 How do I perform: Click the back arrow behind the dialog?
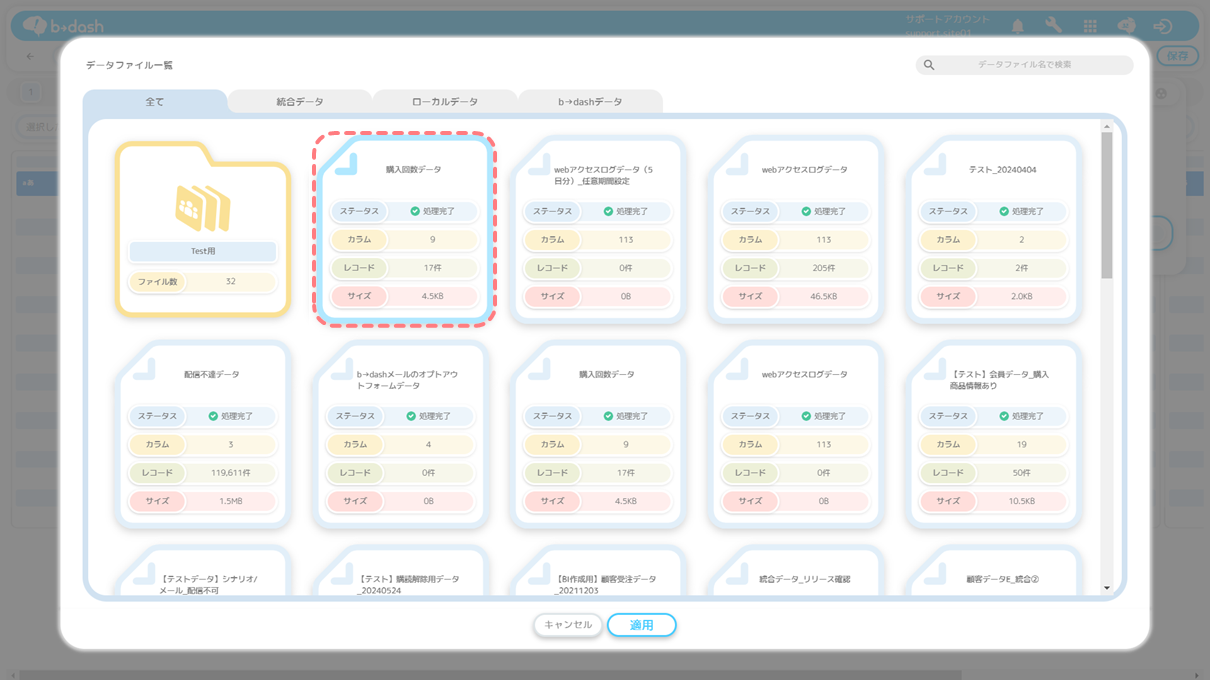30,56
